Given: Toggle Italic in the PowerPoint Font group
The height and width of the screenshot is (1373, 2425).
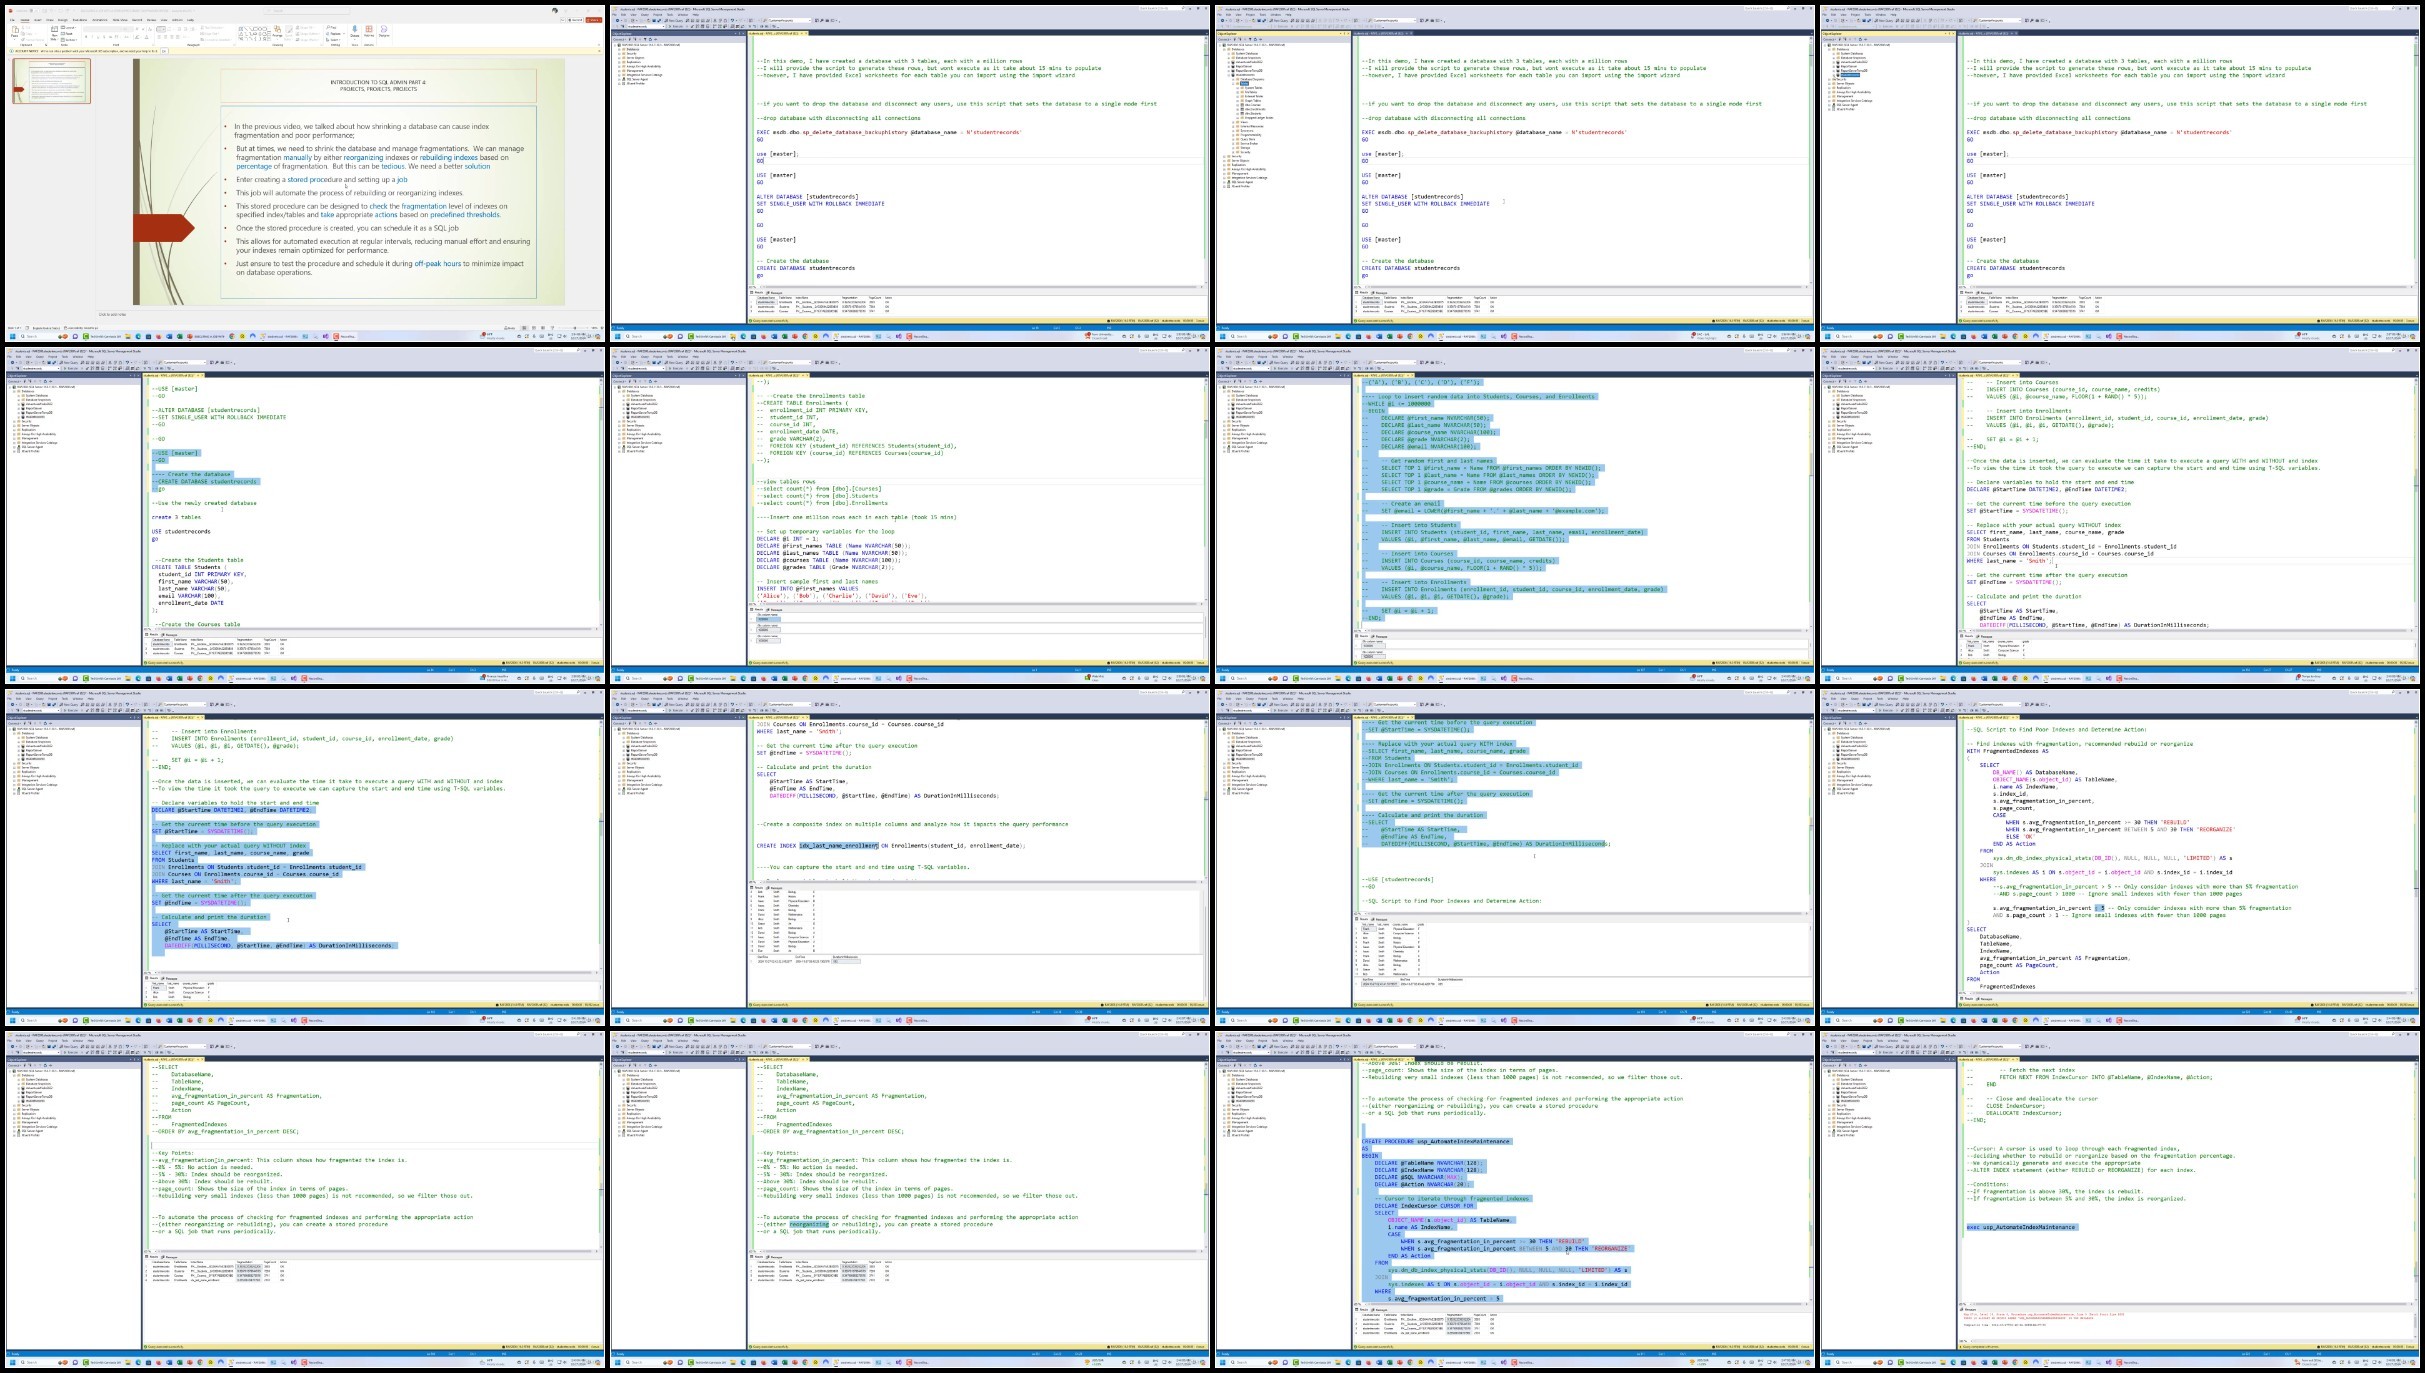Looking at the screenshot, I should coord(92,37).
